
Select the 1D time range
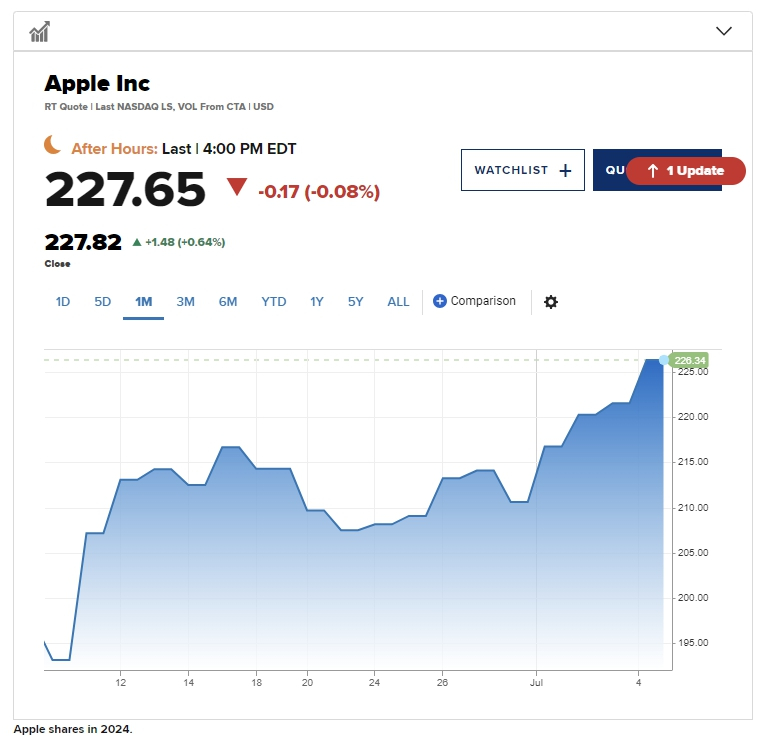[x=63, y=302]
